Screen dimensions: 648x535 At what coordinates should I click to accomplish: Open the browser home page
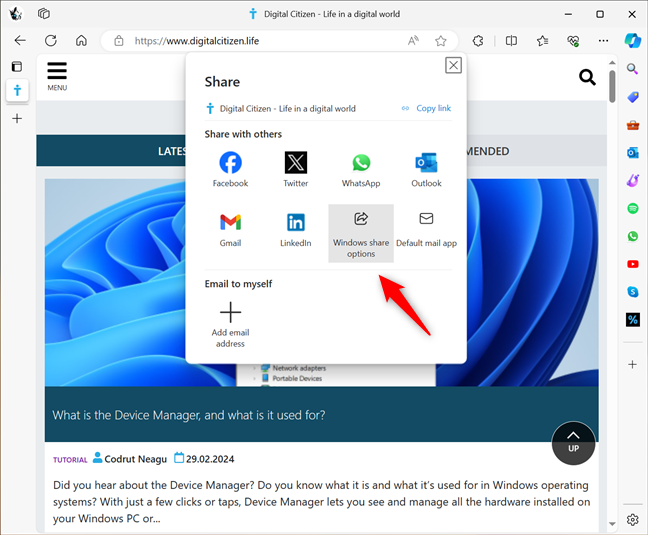[81, 40]
